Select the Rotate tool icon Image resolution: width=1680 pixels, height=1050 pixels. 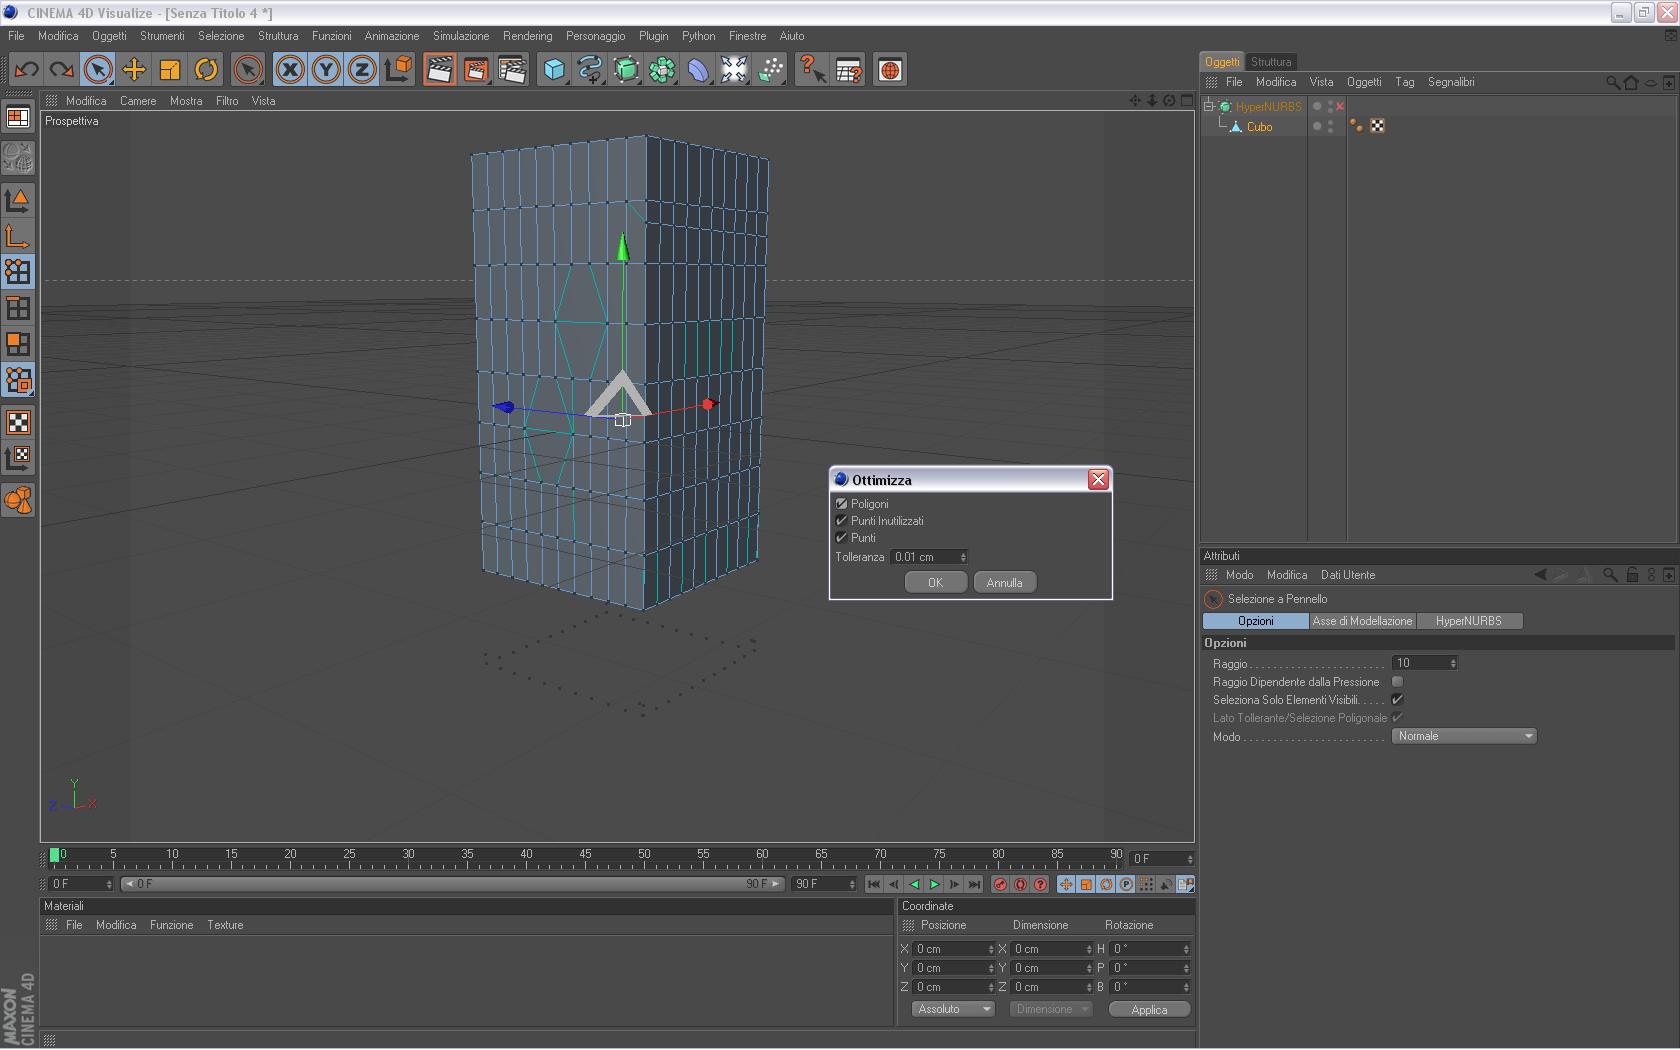pos(206,70)
